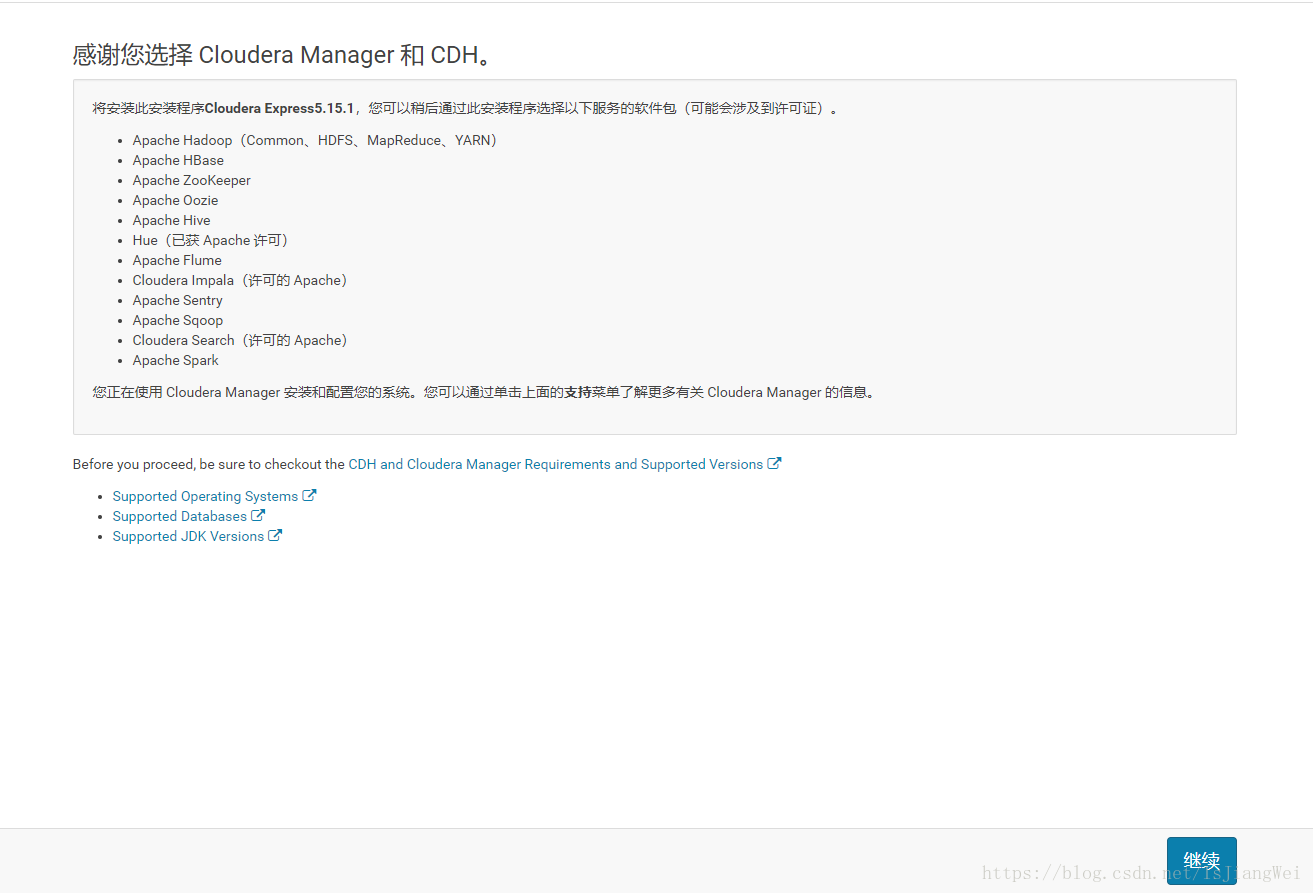Viewport: 1313px width, 893px height.
Task: Select the Apache Sqoop list entry
Action: pyautogui.click(x=177, y=320)
